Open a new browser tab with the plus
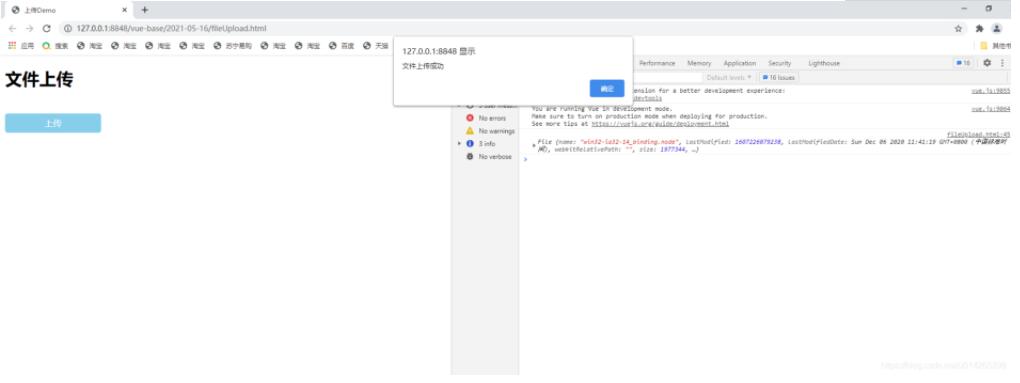 pyautogui.click(x=144, y=10)
